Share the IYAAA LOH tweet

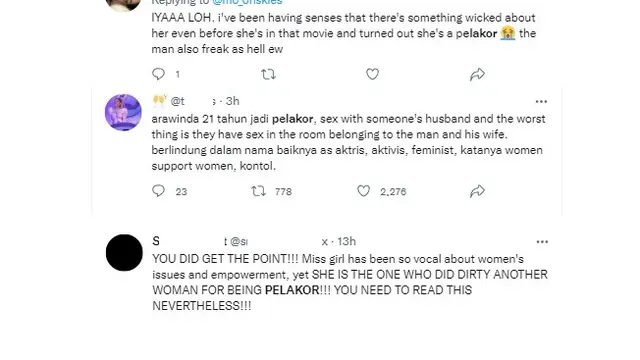tap(477, 74)
